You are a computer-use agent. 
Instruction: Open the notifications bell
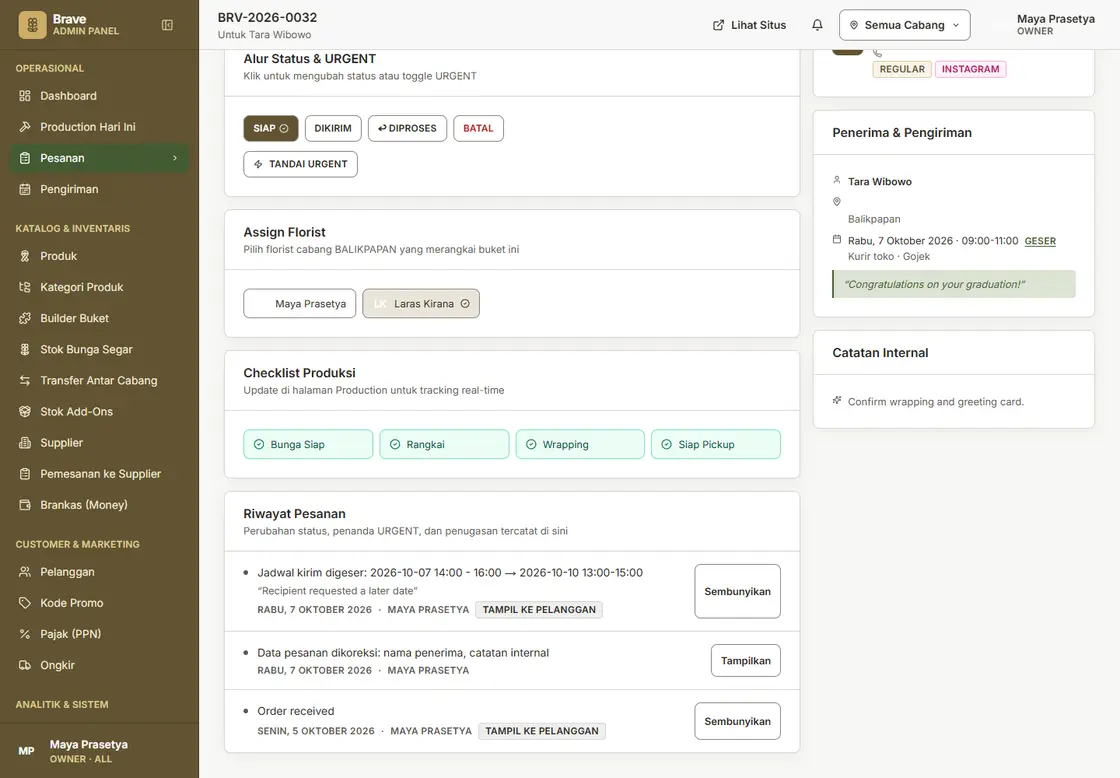tap(817, 25)
